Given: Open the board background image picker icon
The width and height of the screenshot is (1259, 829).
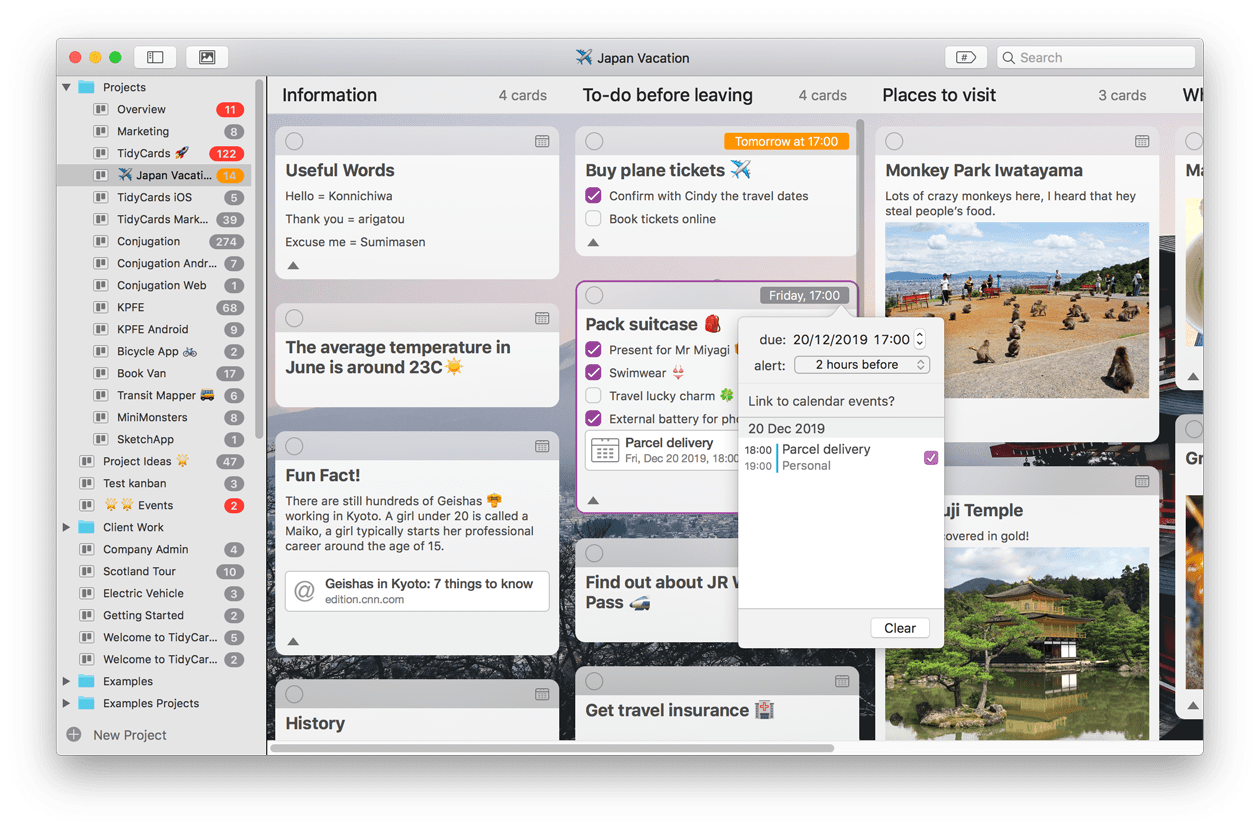Looking at the screenshot, I should (x=207, y=57).
